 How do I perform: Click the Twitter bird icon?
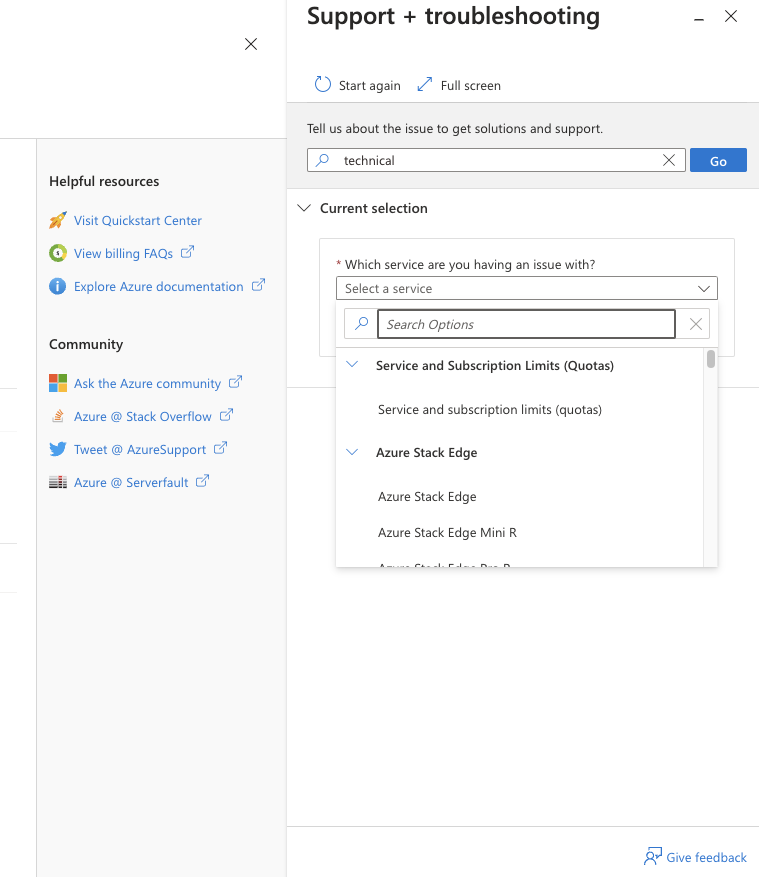(58, 449)
